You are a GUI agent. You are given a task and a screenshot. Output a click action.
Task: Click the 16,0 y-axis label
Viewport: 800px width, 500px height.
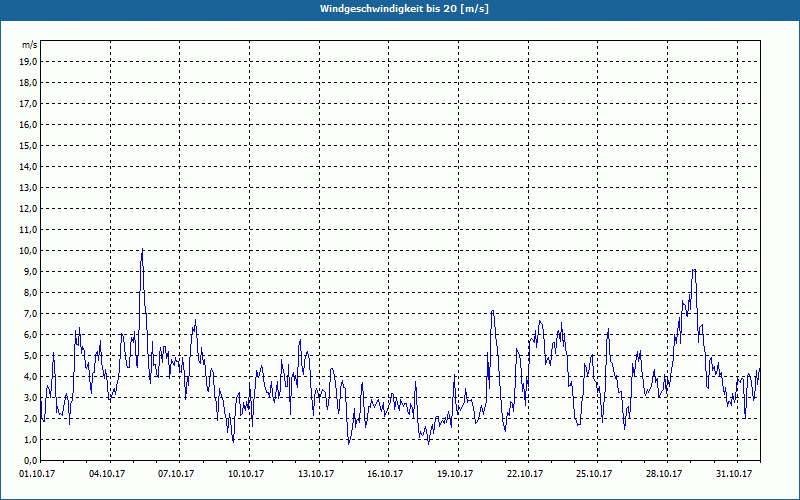[x=28, y=124]
